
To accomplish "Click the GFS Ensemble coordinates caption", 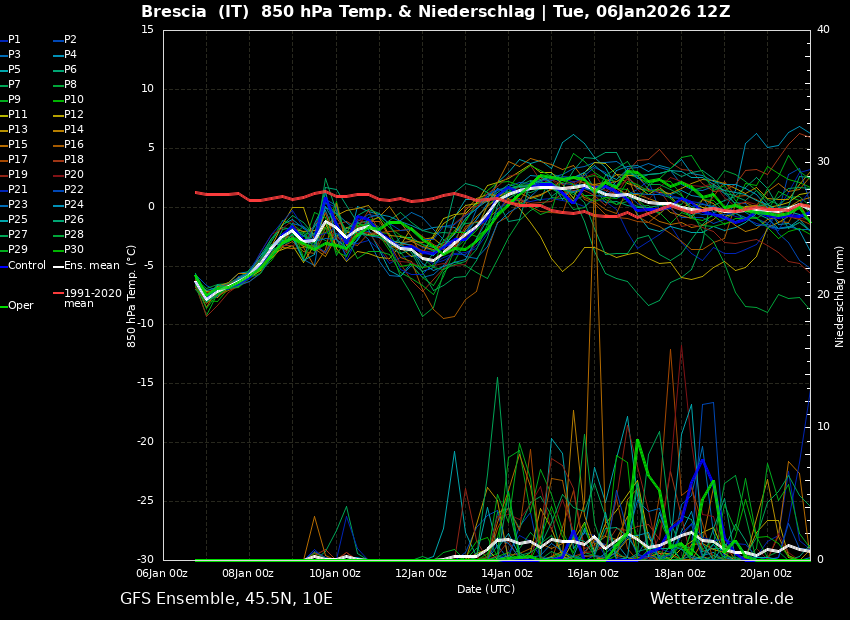I will click(x=226, y=599).
